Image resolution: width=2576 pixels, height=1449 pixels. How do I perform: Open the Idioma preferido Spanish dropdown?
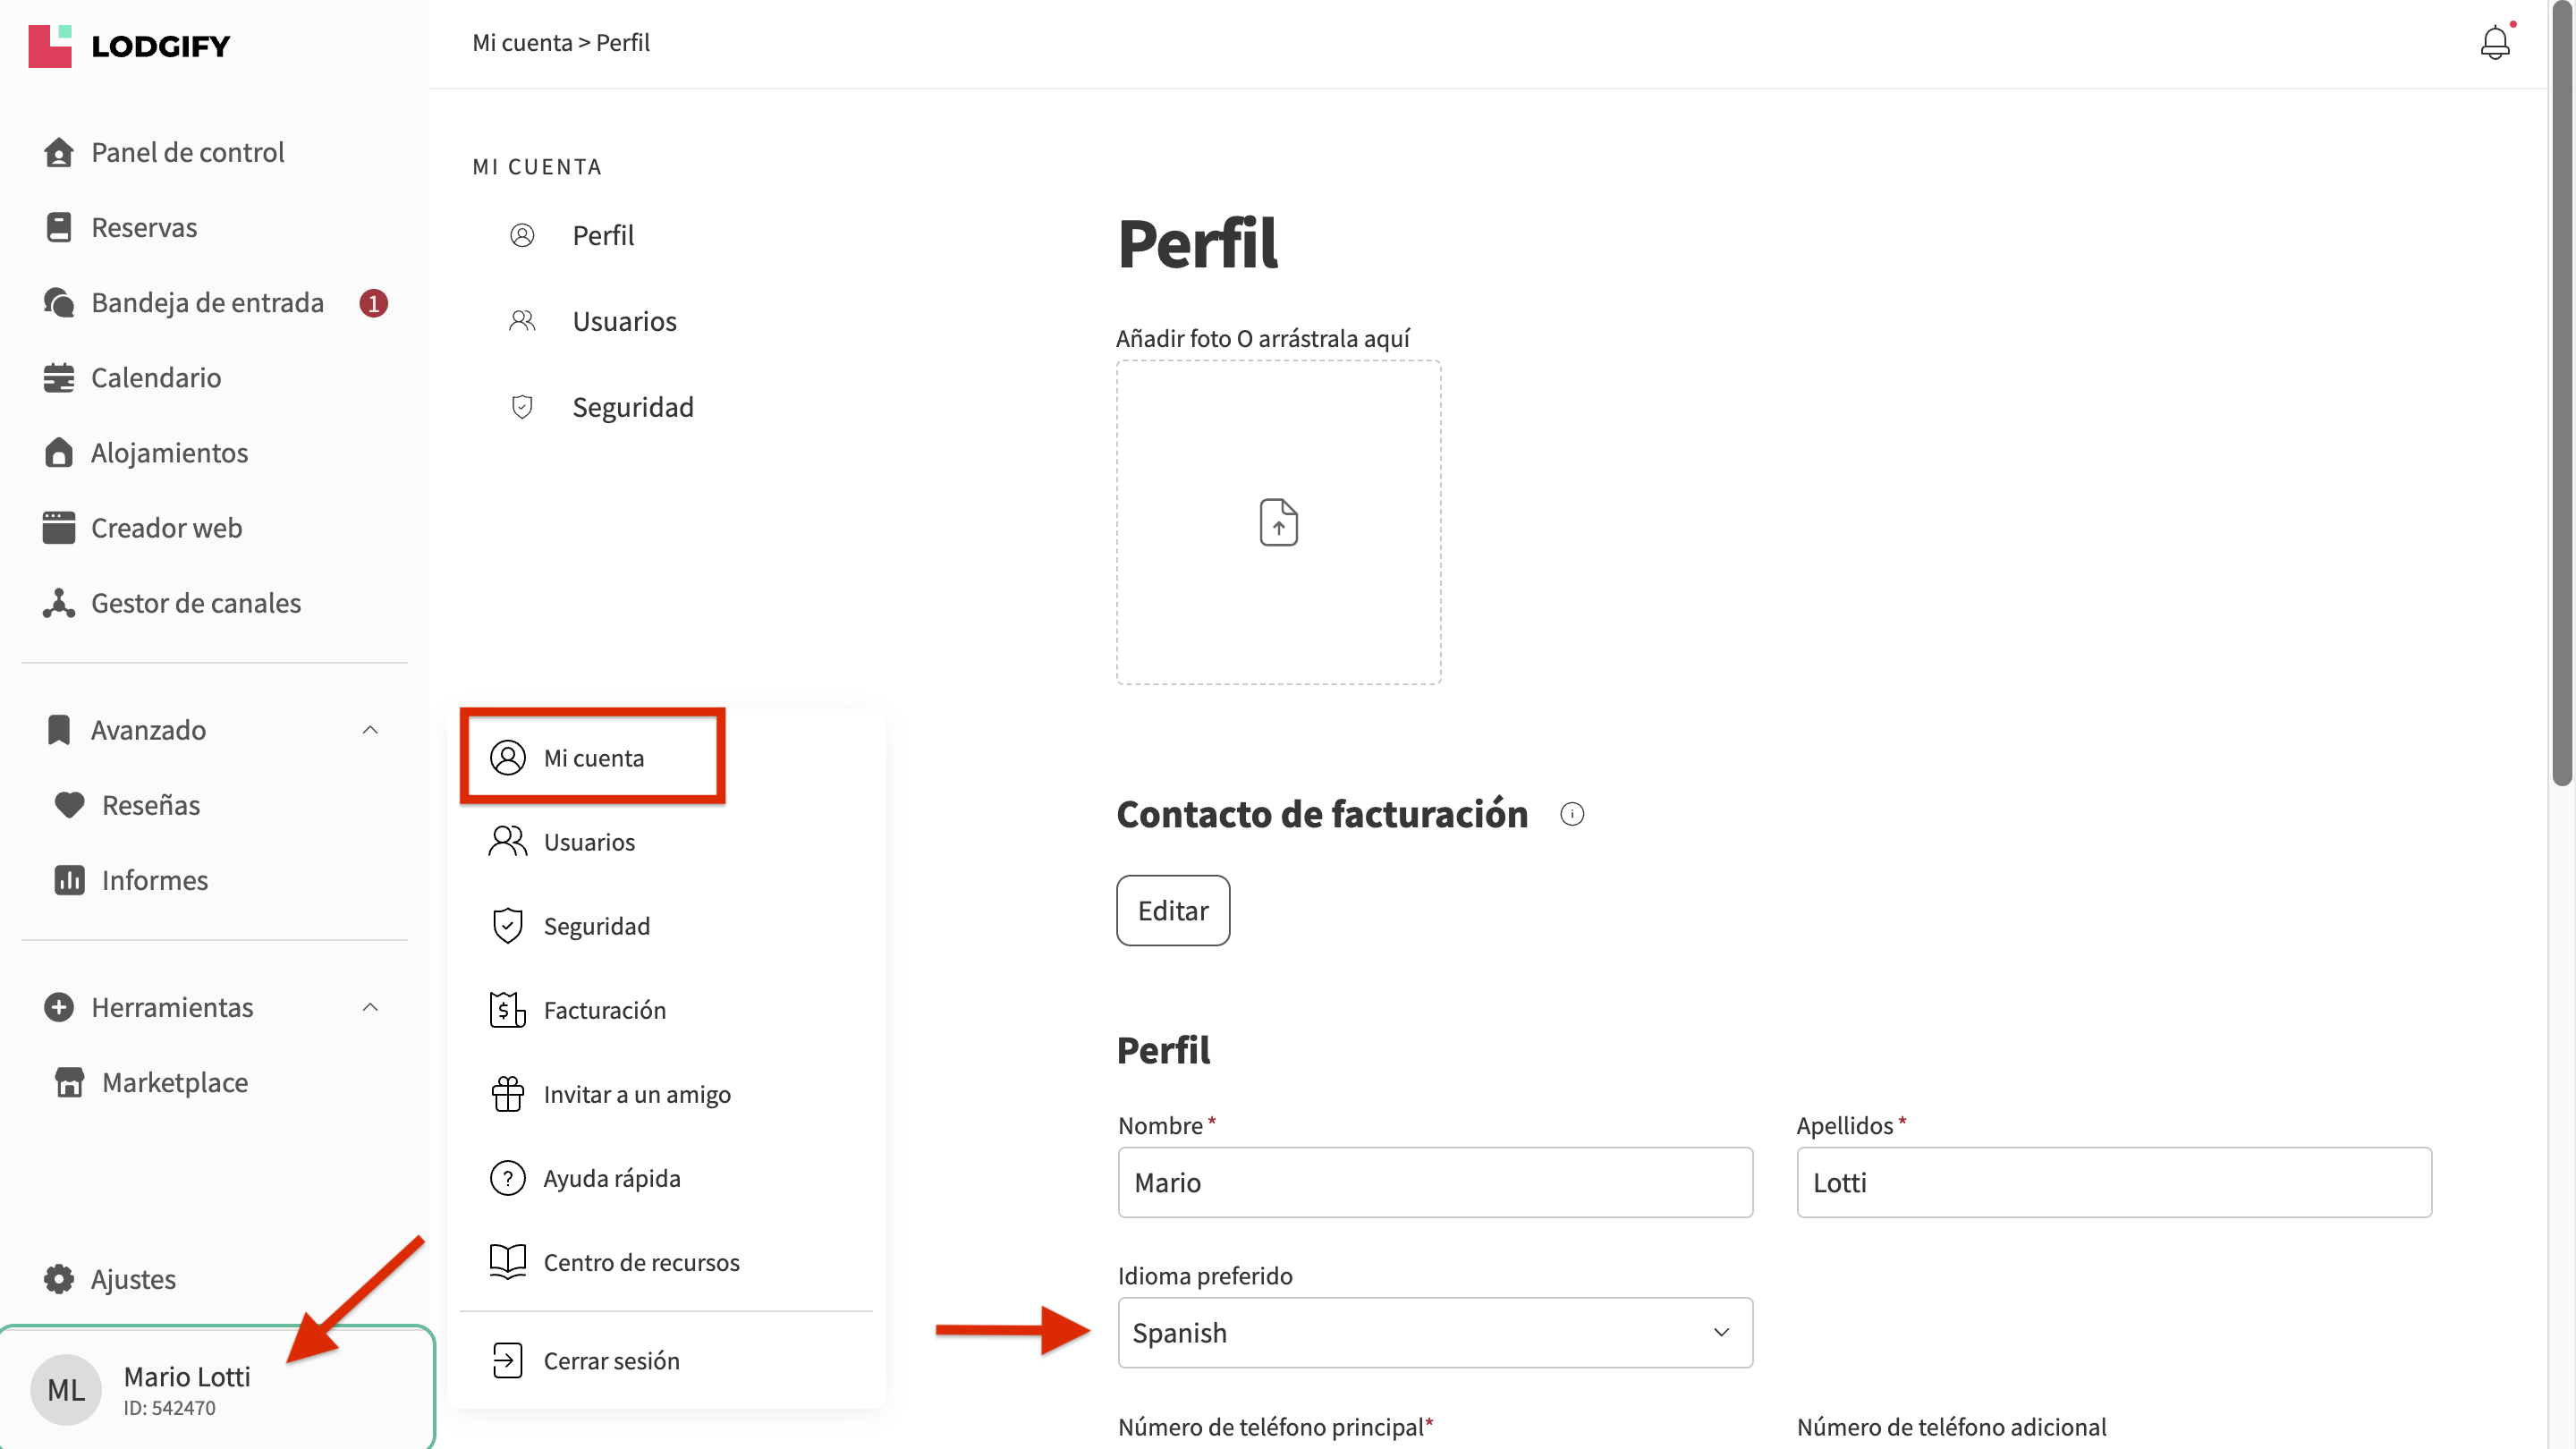tap(1434, 1332)
